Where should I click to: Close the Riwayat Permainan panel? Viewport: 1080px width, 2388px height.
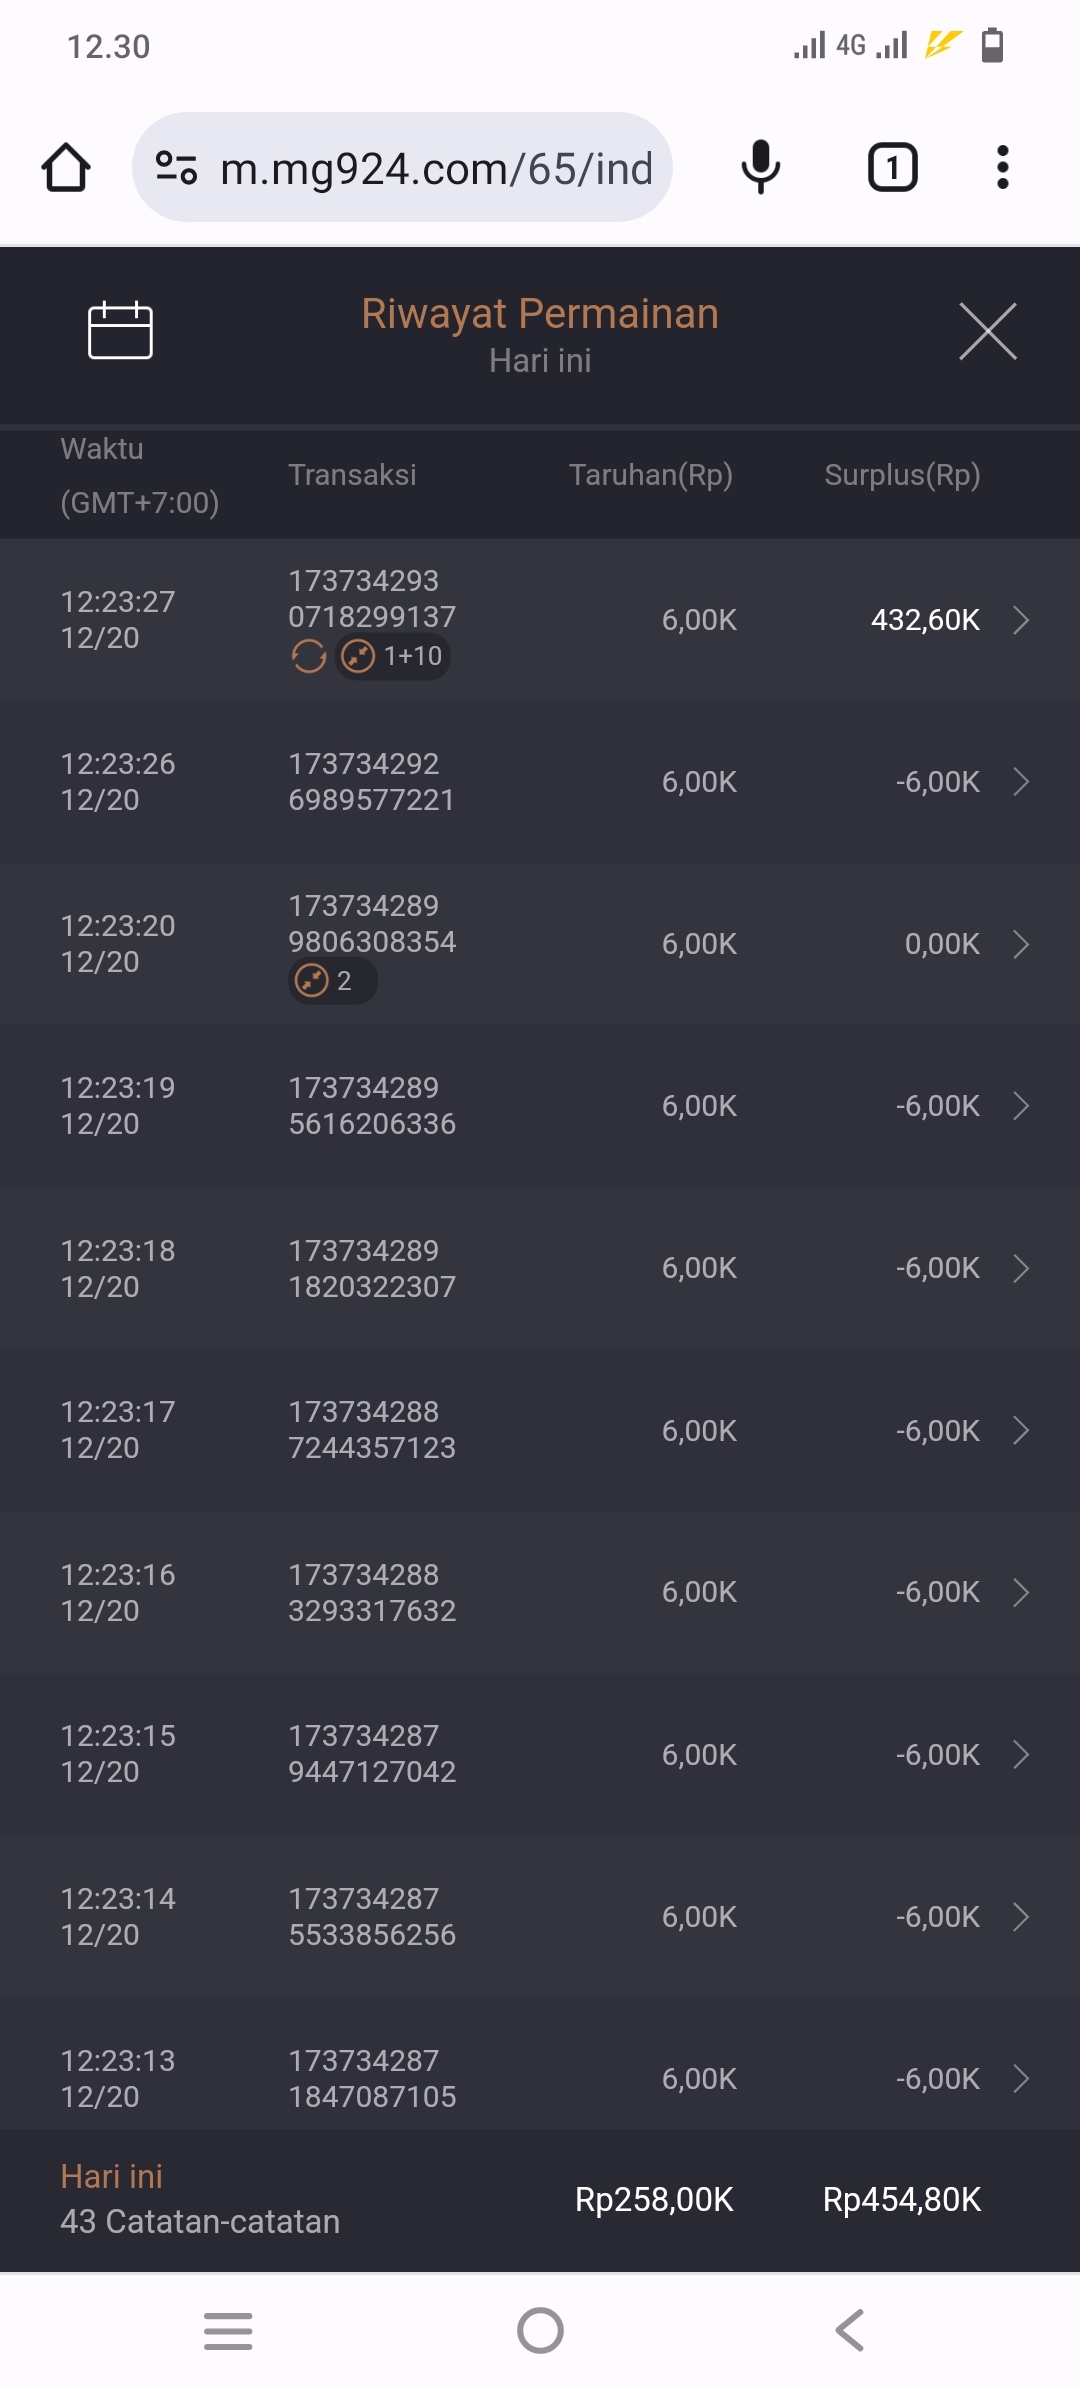[x=988, y=331]
